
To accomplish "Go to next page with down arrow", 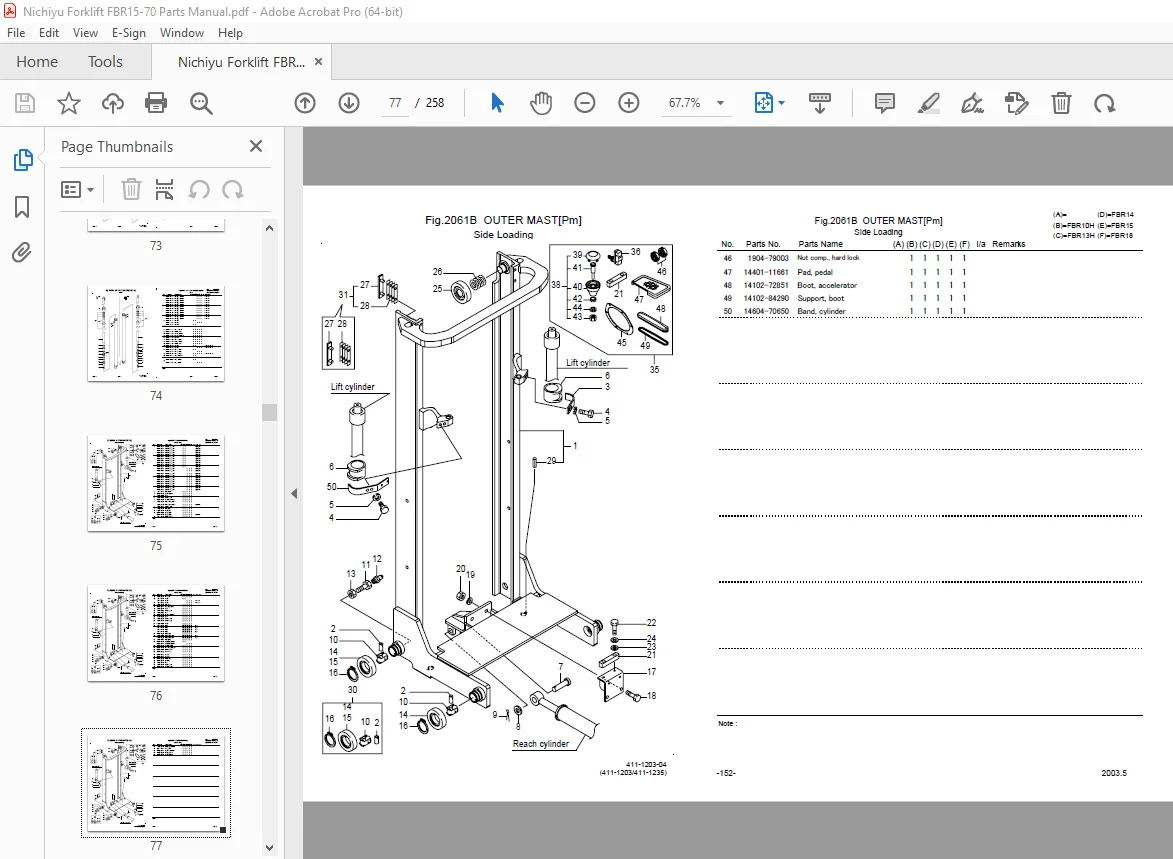I will [x=349, y=103].
